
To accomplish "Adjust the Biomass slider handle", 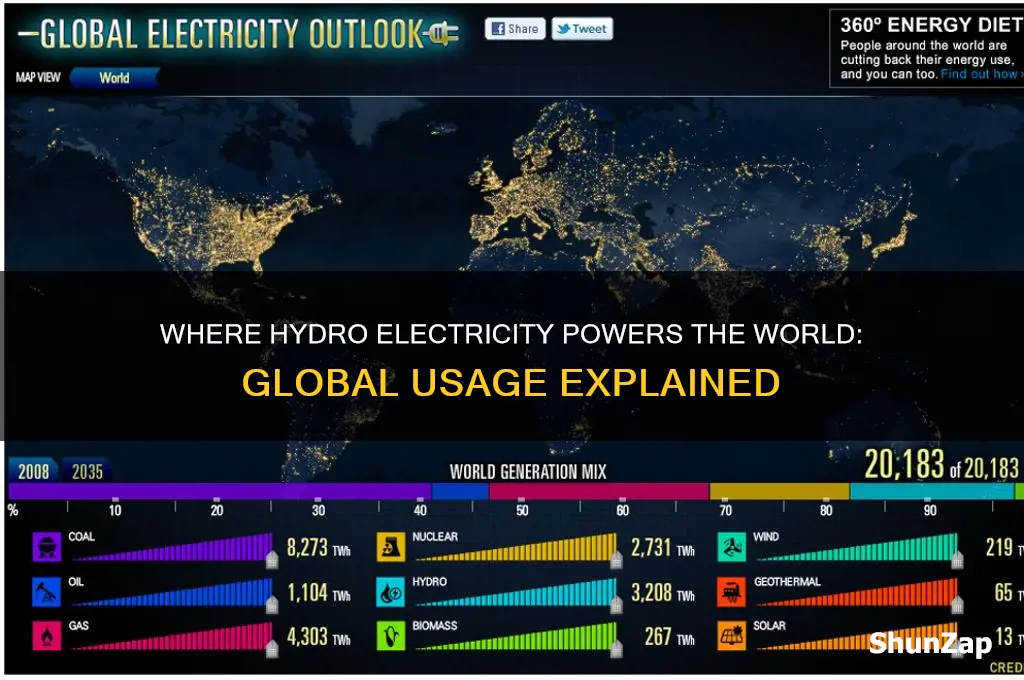I will click(616, 649).
